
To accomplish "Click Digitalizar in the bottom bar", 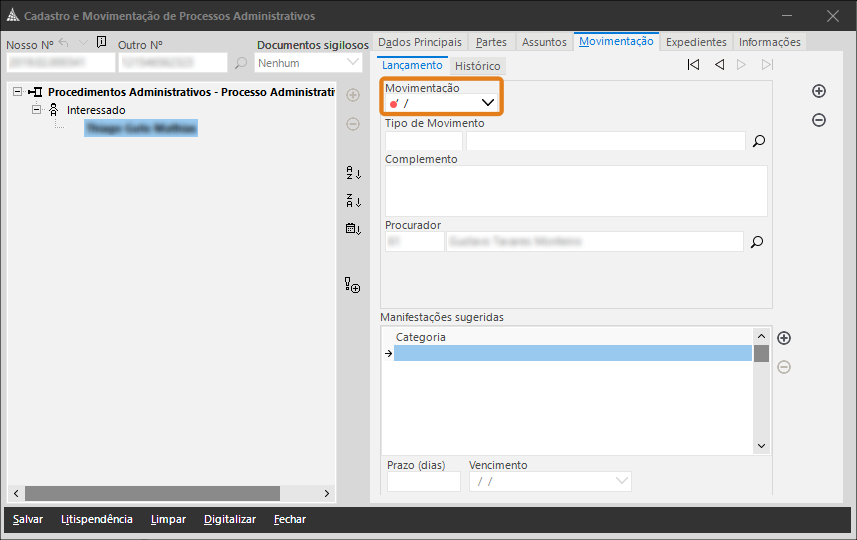I will click(x=230, y=519).
